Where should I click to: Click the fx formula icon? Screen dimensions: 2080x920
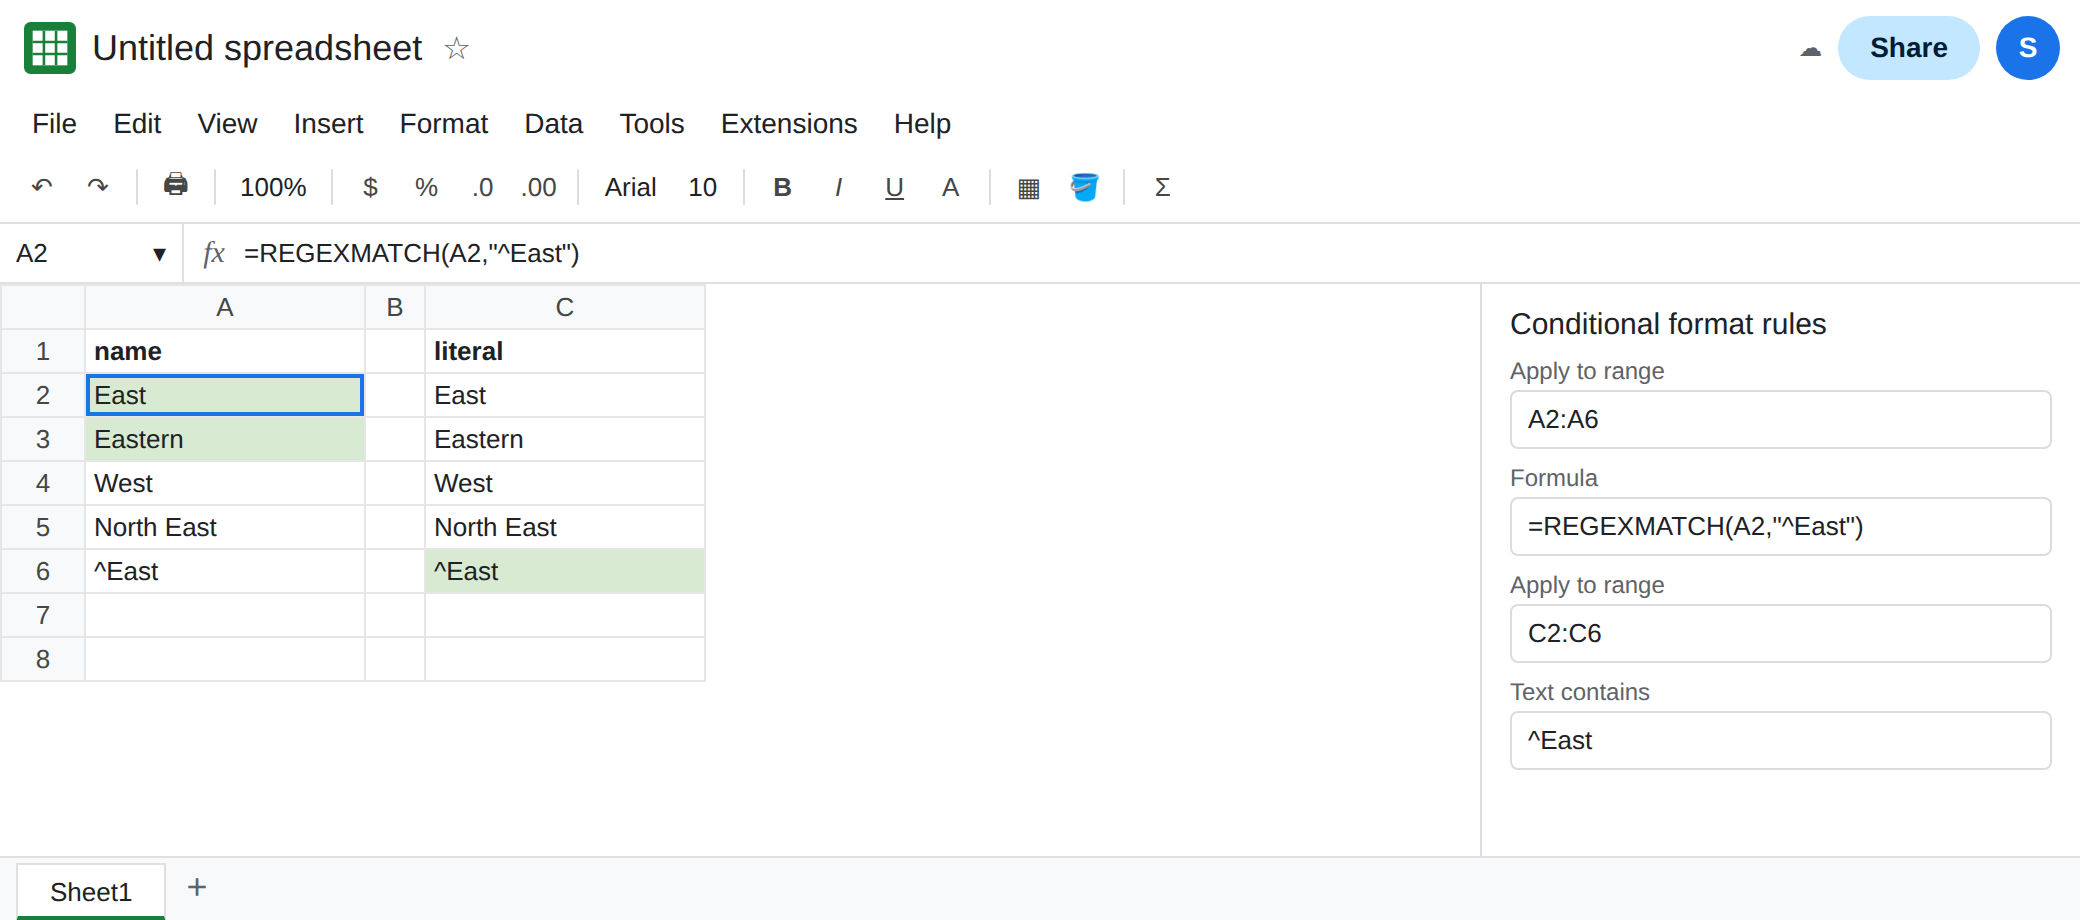pyautogui.click(x=213, y=253)
